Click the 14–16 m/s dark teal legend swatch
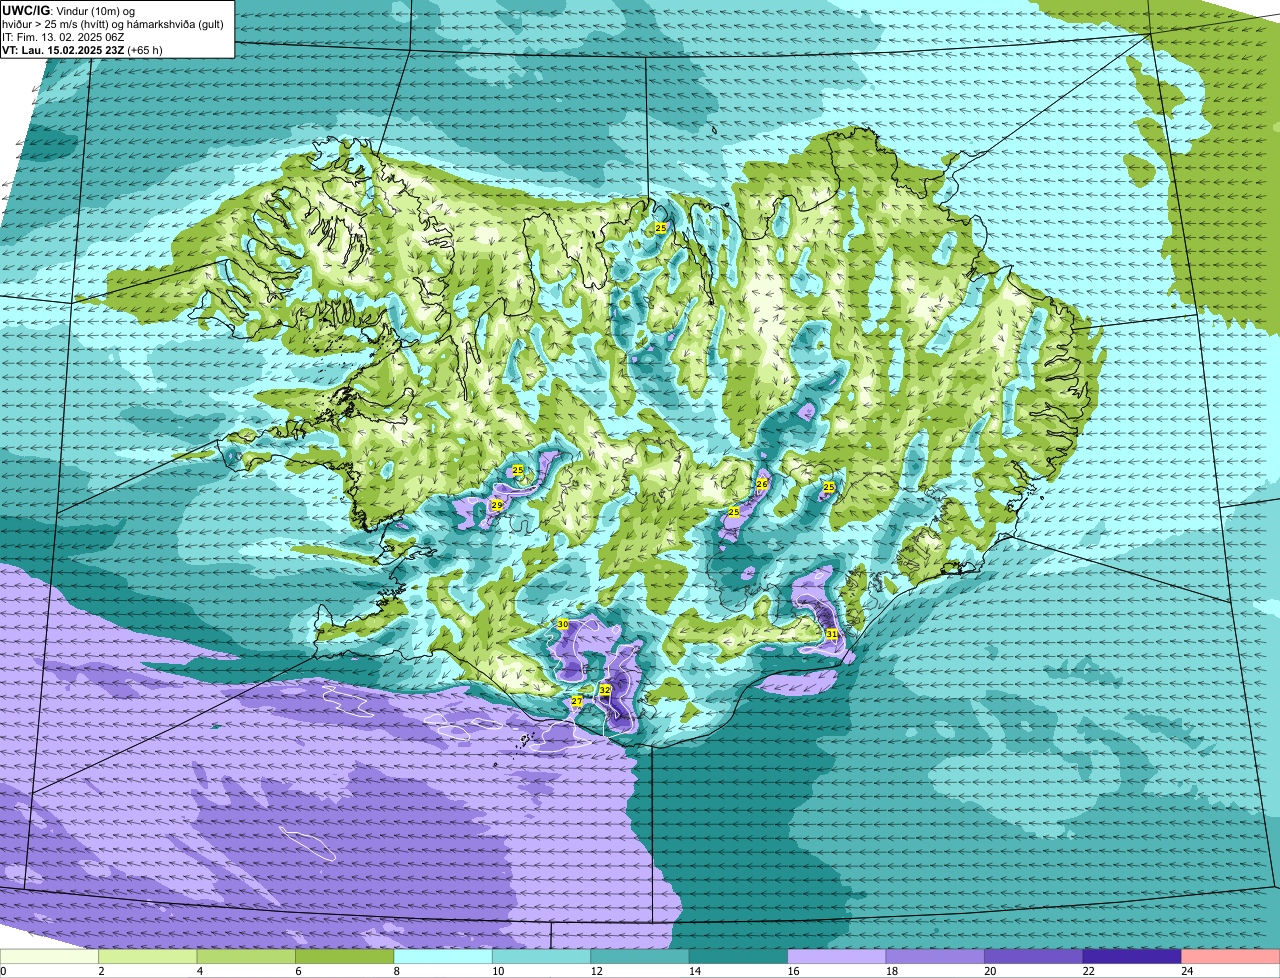This screenshot has width=1280, height=978. click(739, 956)
